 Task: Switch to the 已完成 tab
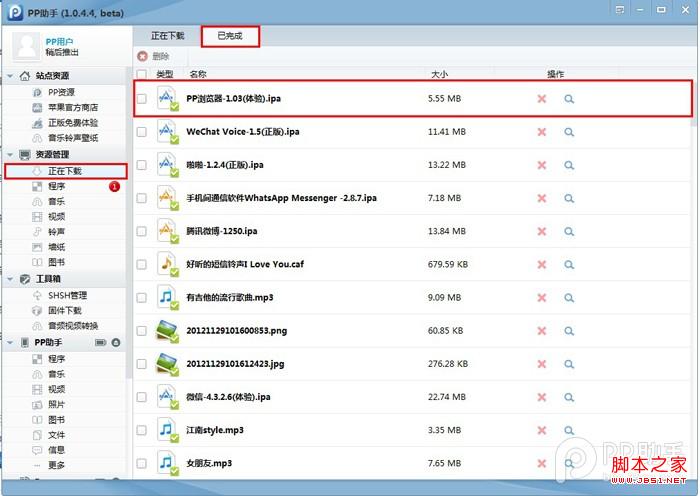[x=230, y=36]
